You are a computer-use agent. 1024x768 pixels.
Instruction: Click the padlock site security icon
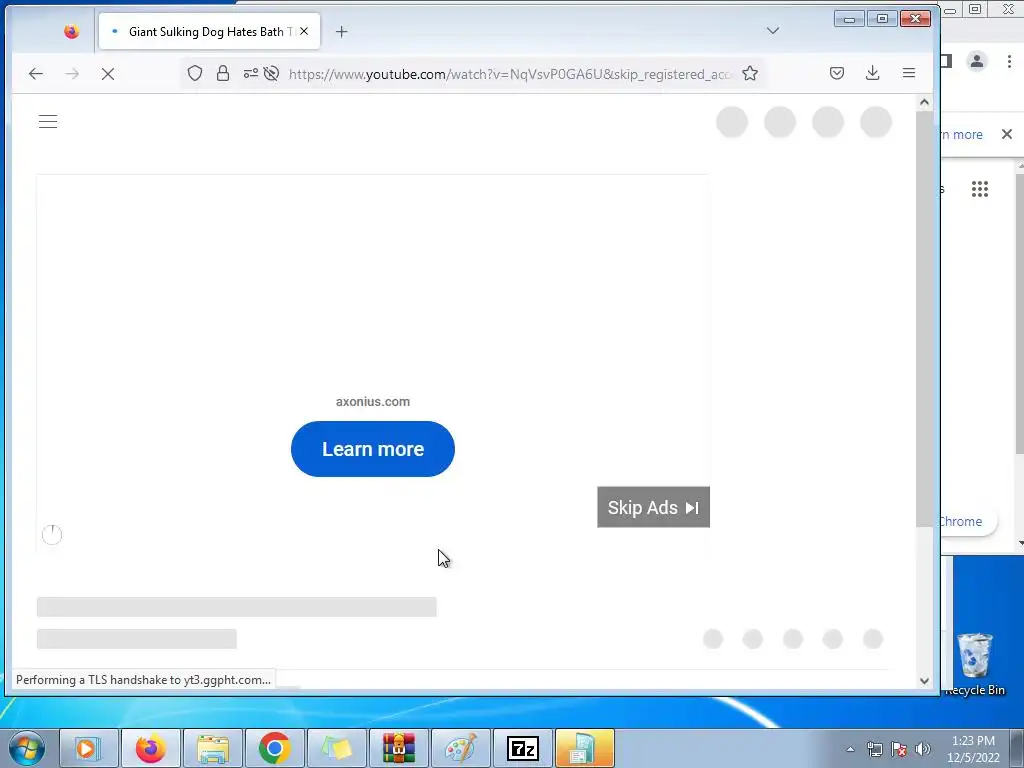pos(223,73)
